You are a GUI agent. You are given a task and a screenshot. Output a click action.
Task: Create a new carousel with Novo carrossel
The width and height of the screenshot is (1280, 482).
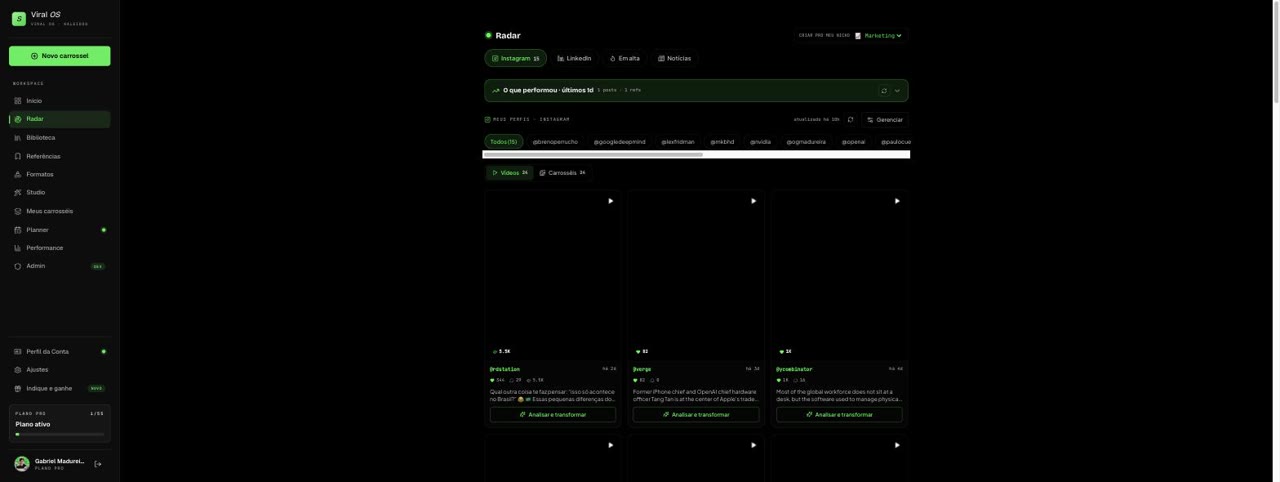(x=60, y=56)
